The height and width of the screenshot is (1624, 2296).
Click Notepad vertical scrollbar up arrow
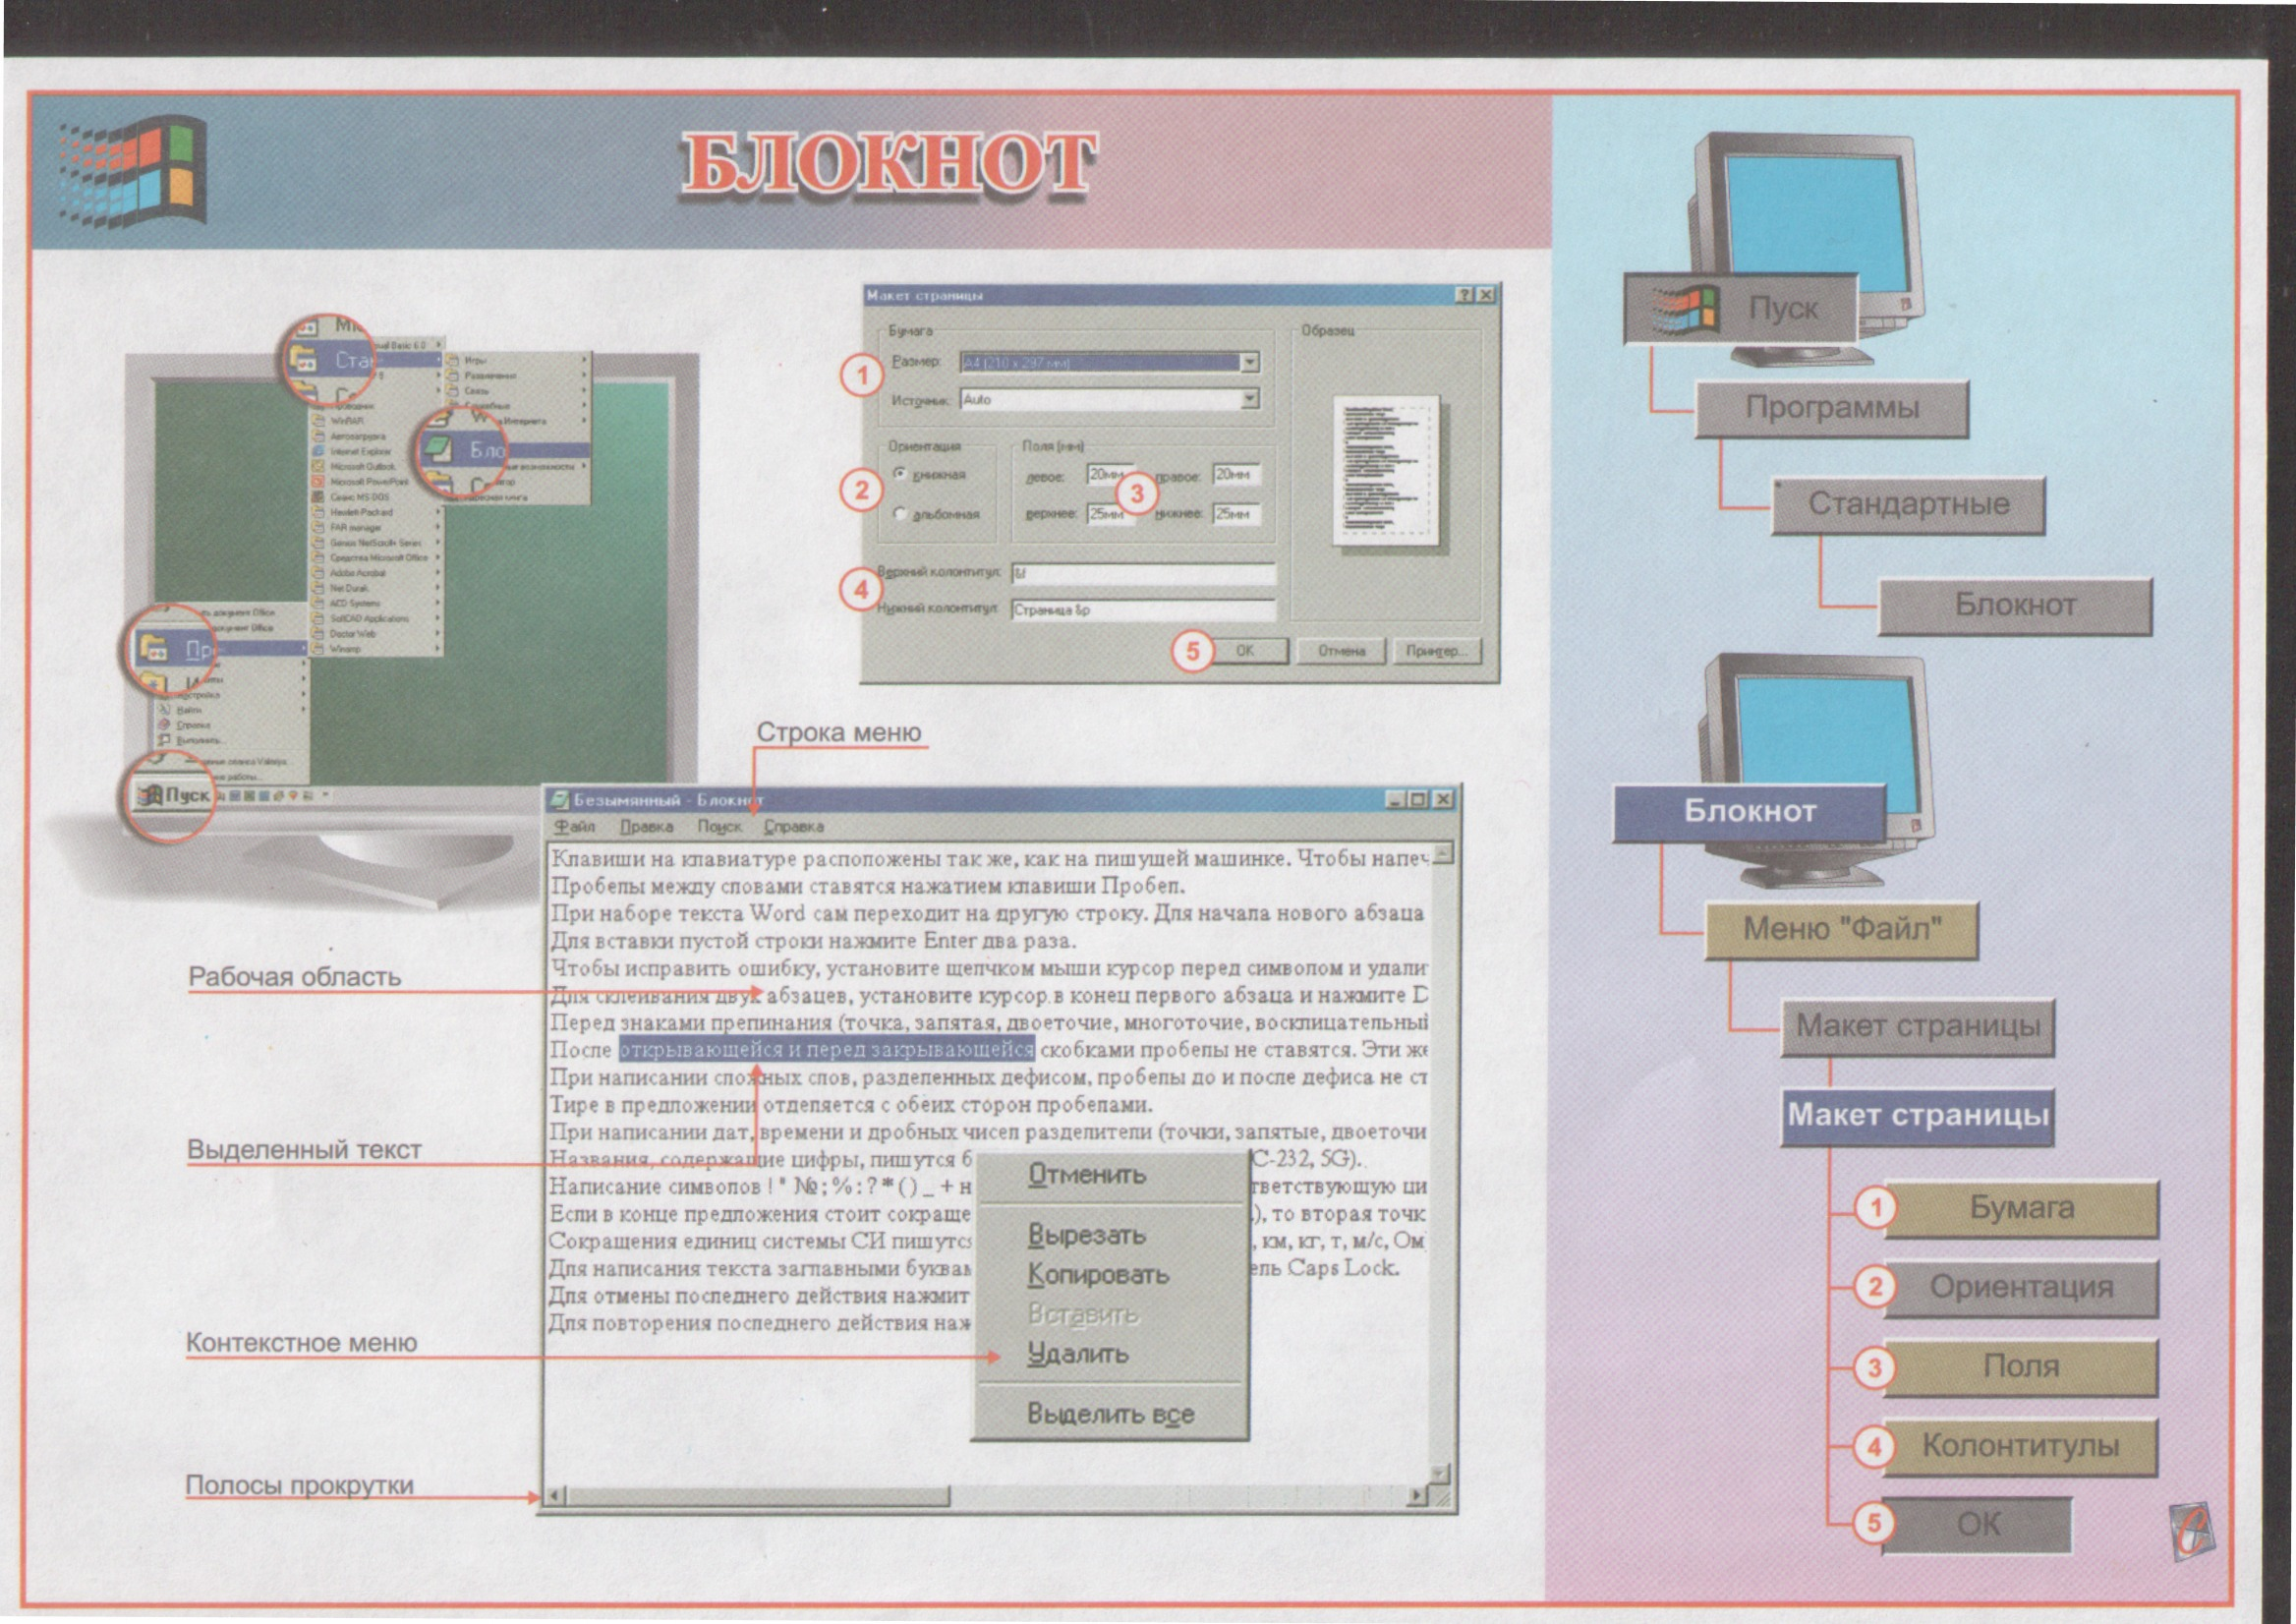1441,854
